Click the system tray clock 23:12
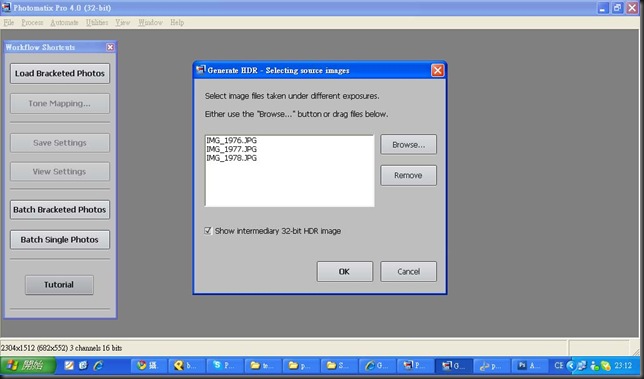The height and width of the screenshot is (379, 644). pos(623,365)
